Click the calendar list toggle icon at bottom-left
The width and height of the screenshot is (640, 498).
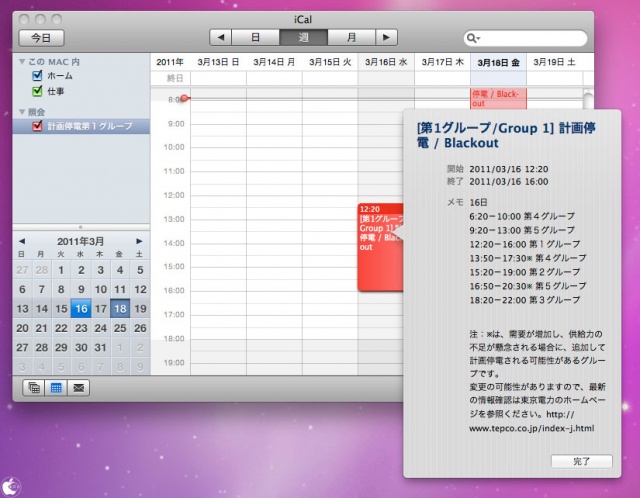click(x=32, y=387)
